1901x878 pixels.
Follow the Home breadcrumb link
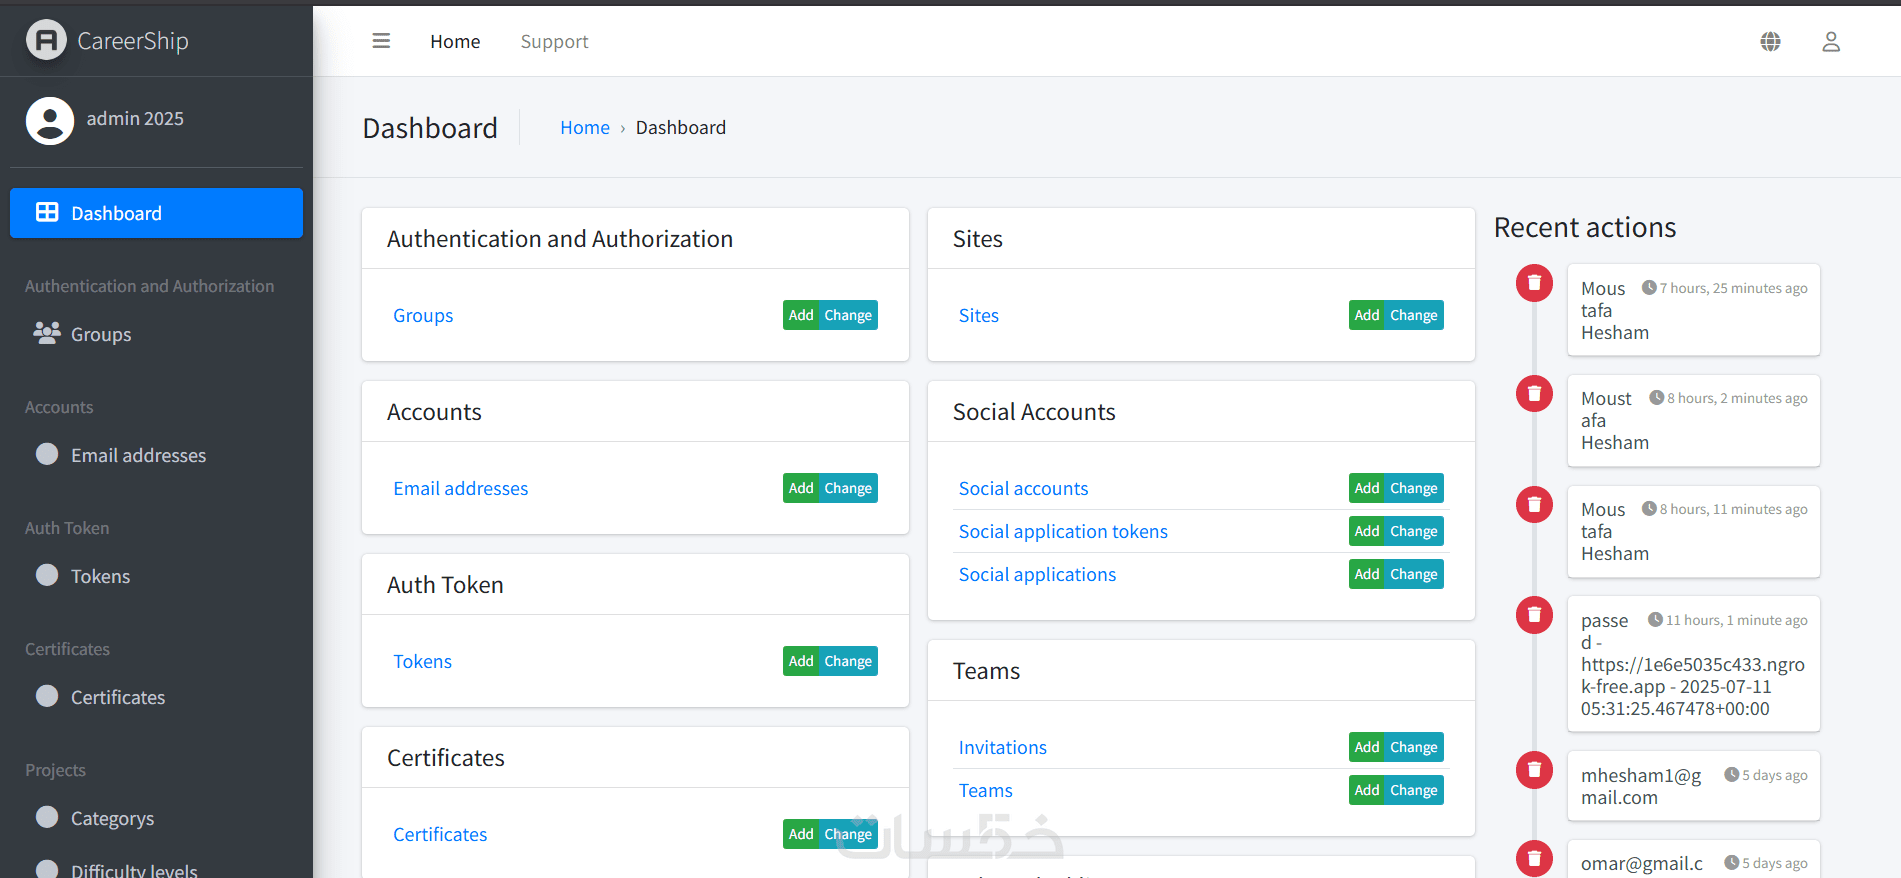tap(584, 128)
